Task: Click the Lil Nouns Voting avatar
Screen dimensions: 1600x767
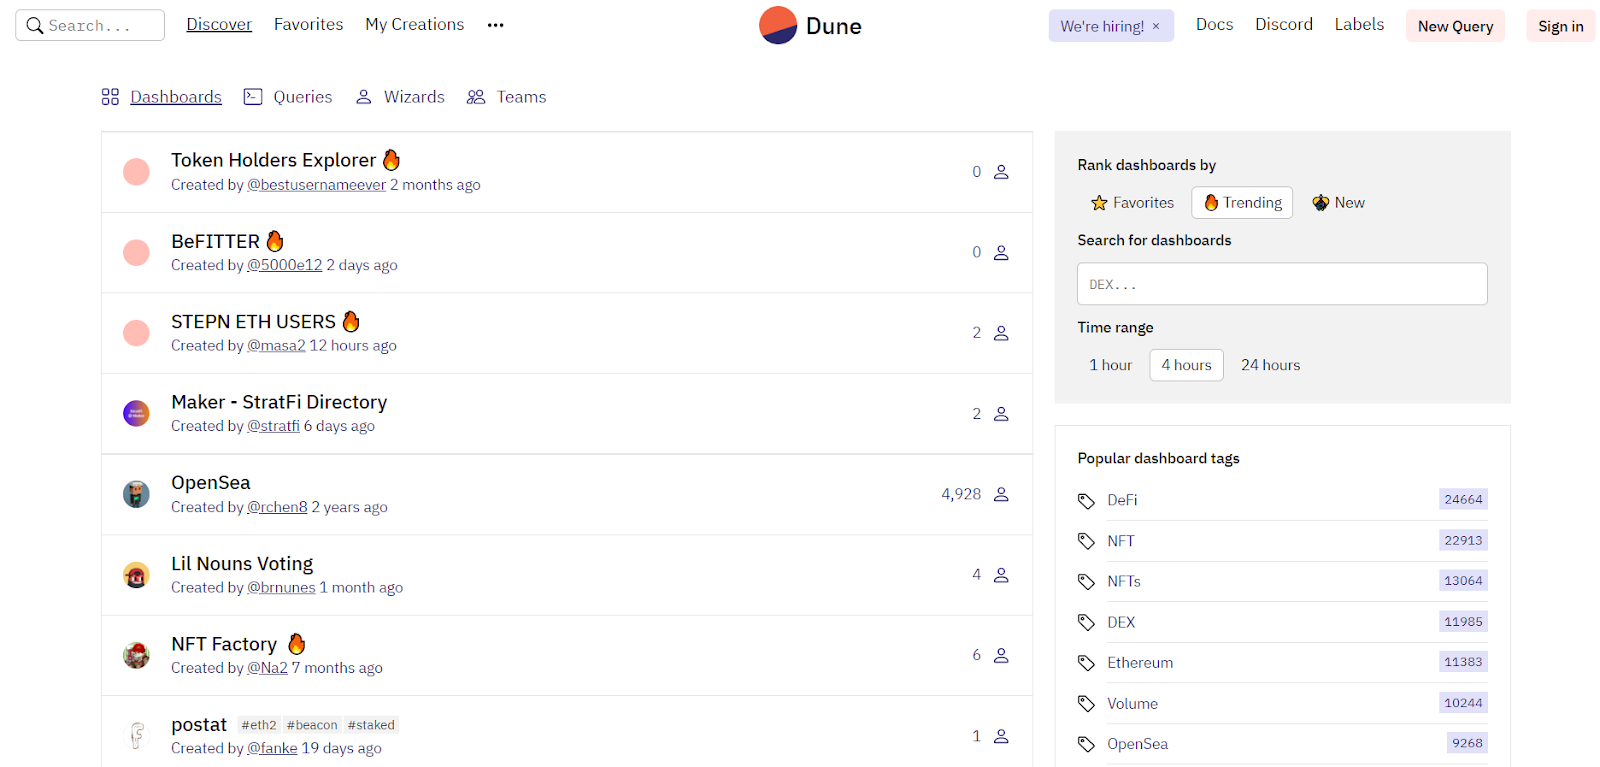Action: point(136,575)
